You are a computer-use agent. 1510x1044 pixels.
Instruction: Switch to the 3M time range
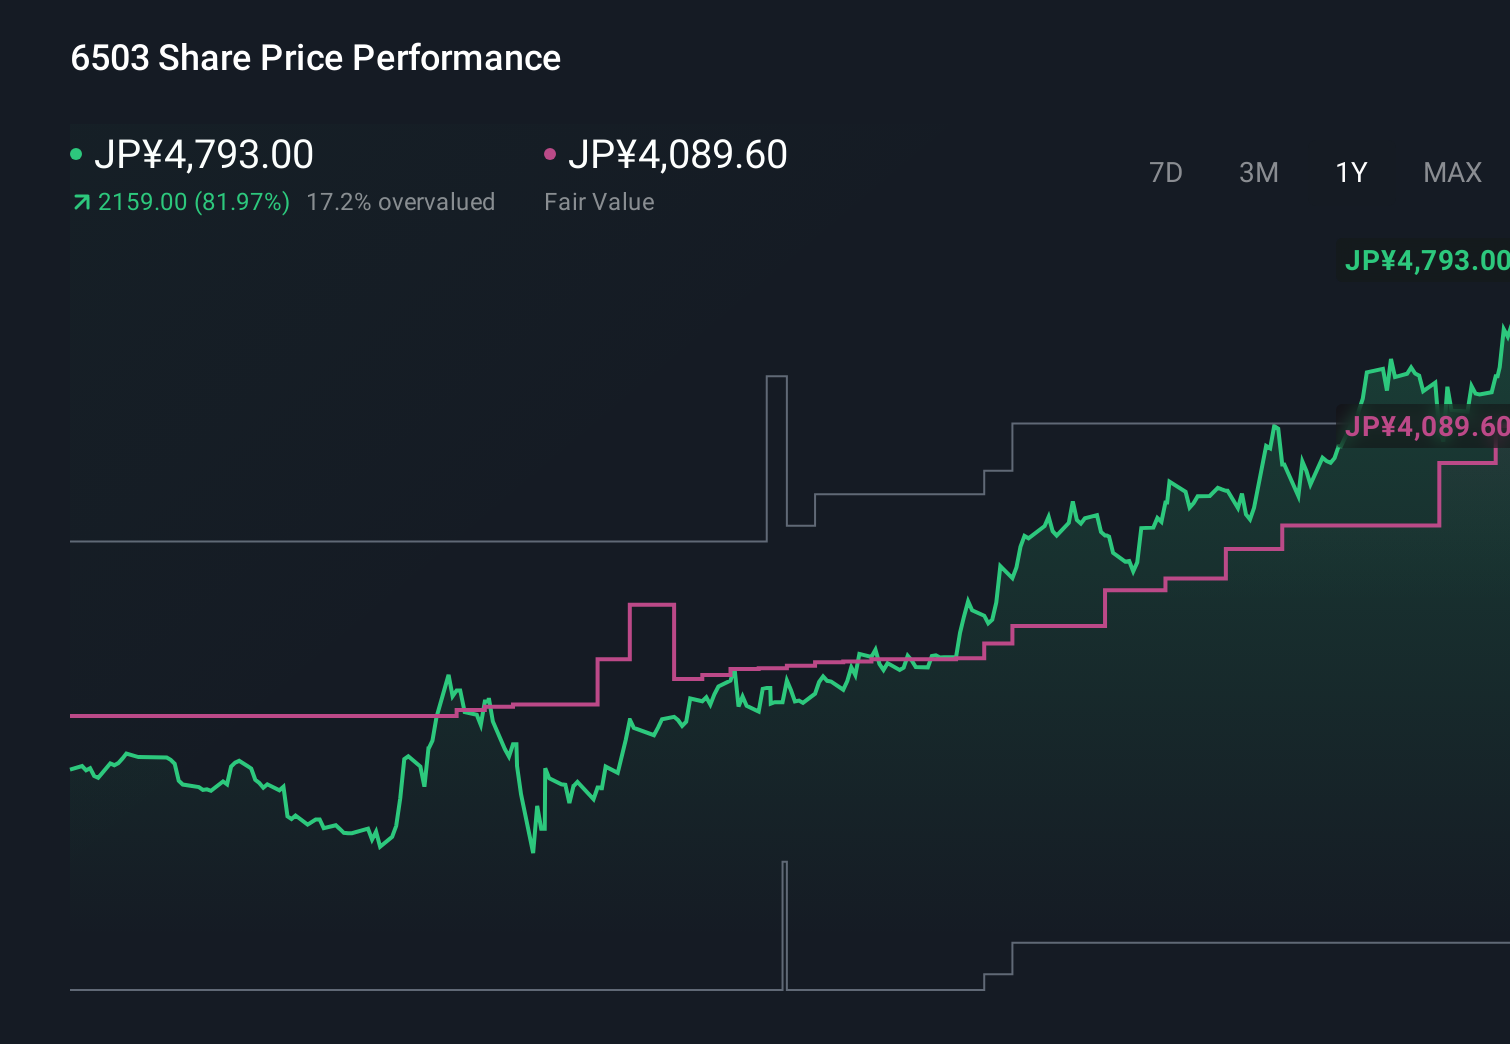[1257, 172]
